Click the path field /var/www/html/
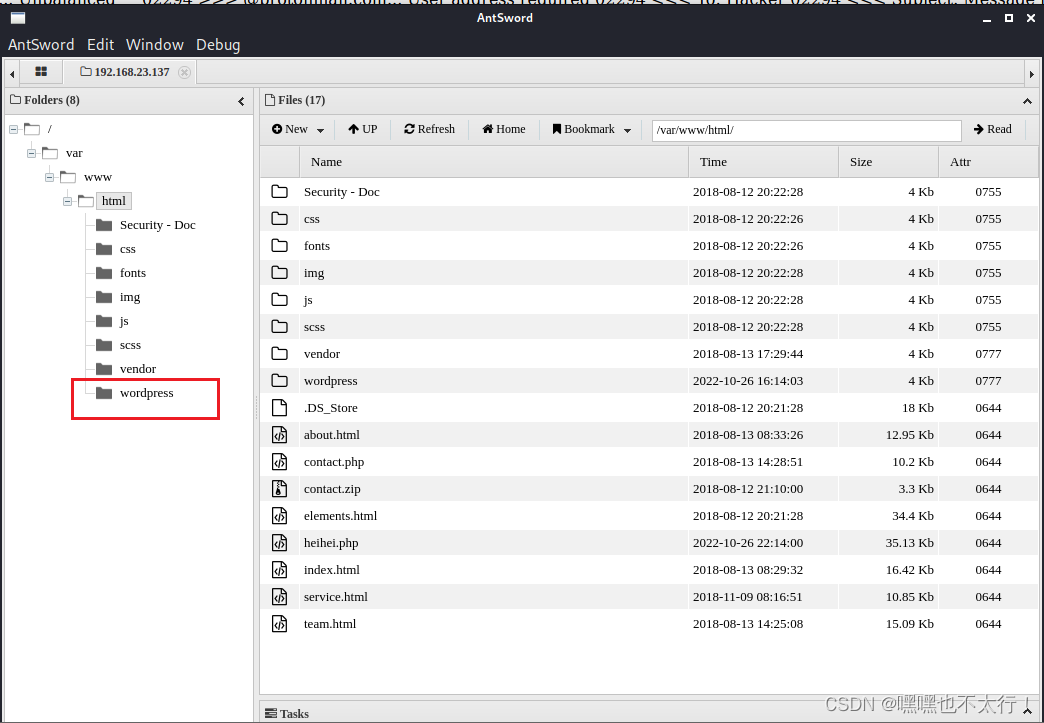The image size is (1044, 723). pos(806,130)
